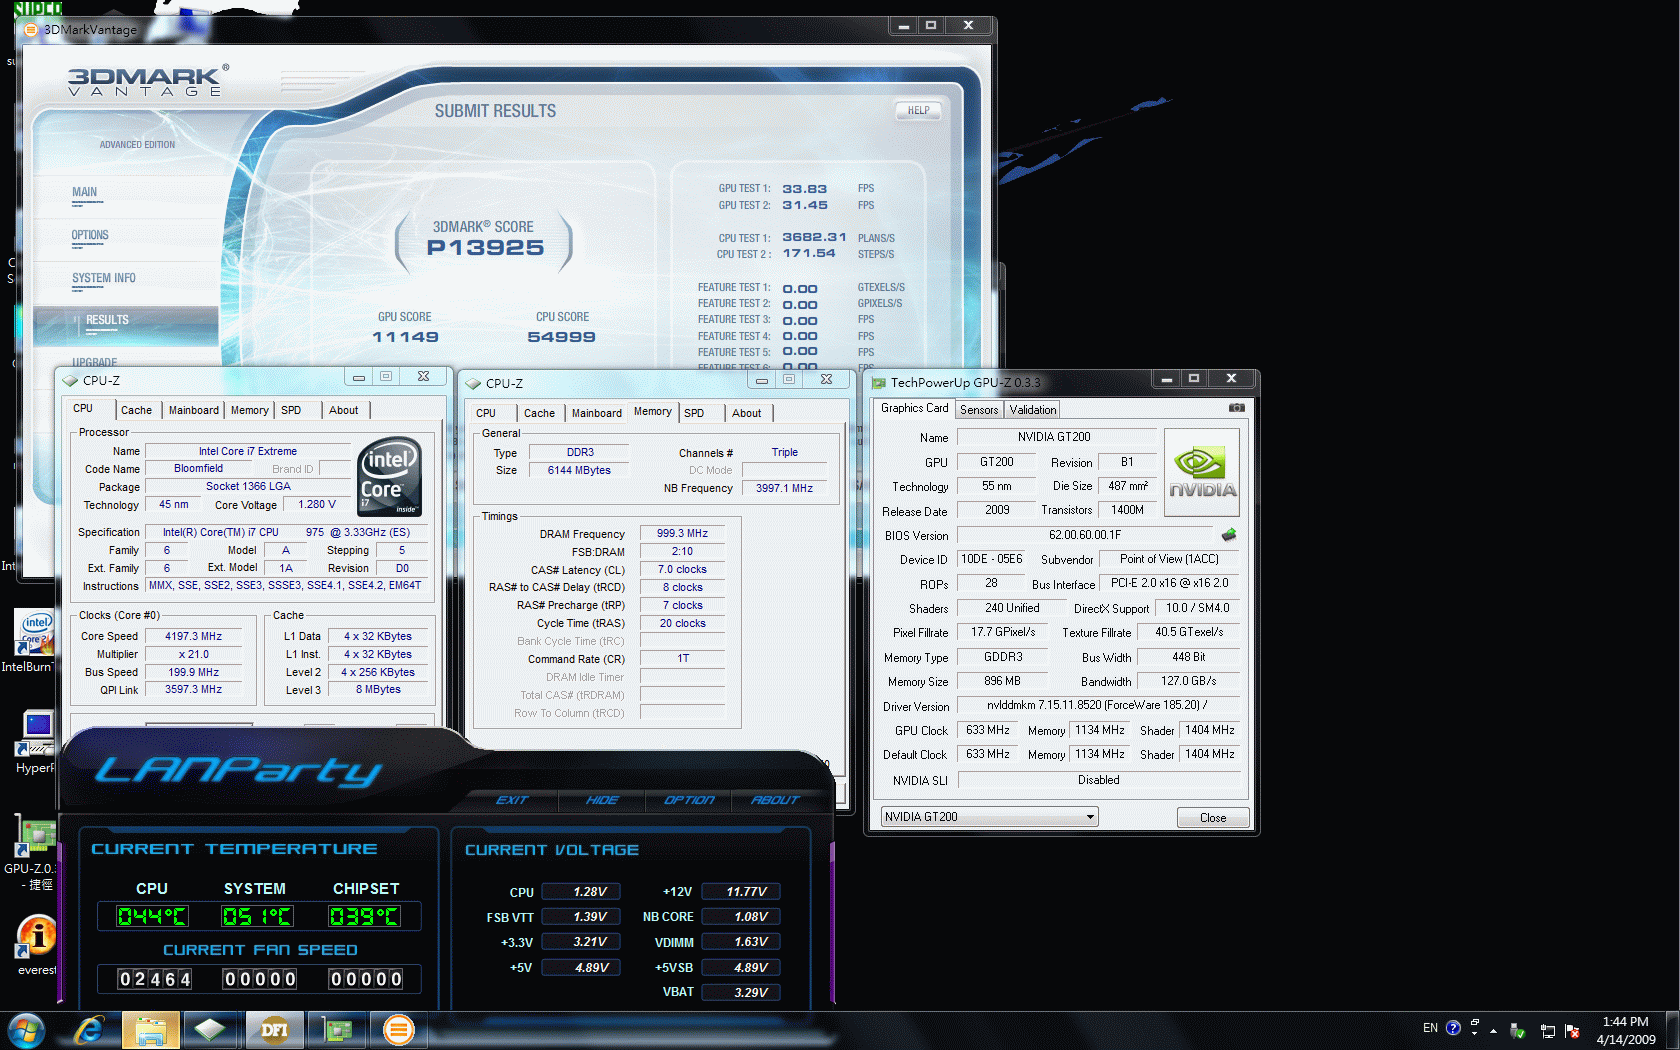Click the Close button in GPU-Z
Screen dimensions: 1680x1050
click(x=1213, y=817)
